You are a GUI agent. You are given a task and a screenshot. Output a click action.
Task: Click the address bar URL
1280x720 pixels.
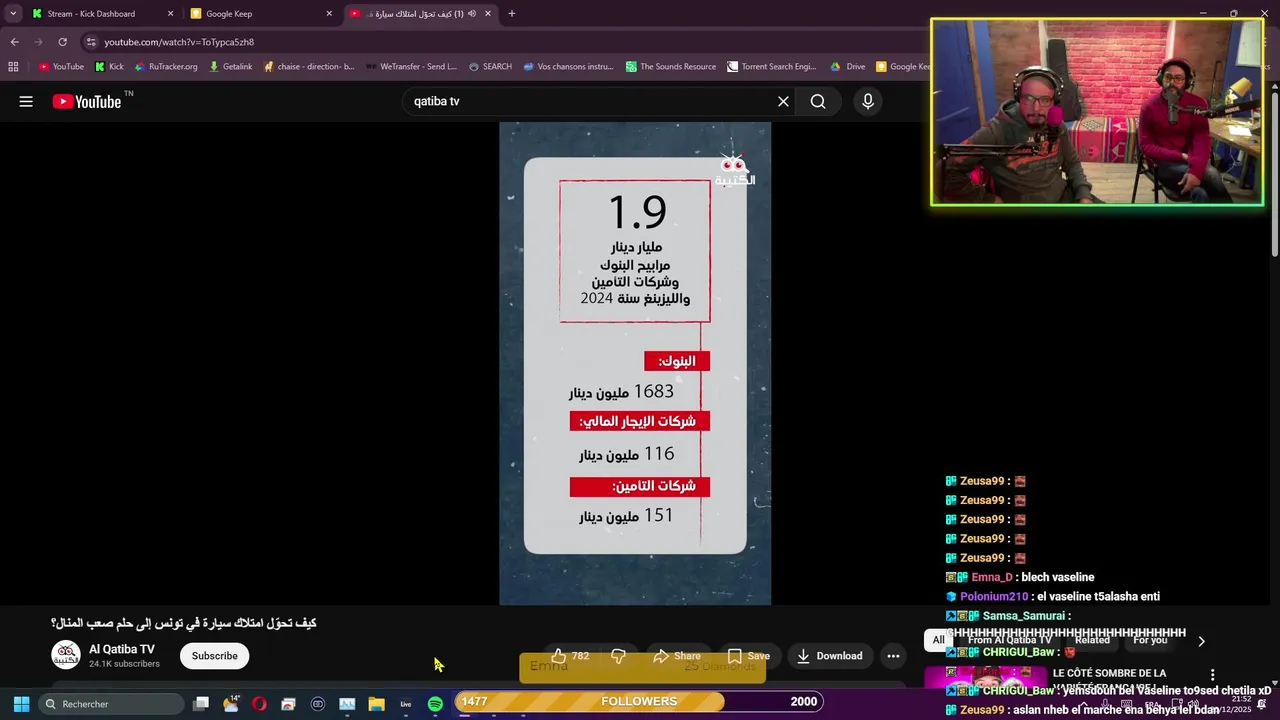pyautogui.click(x=179, y=42)
